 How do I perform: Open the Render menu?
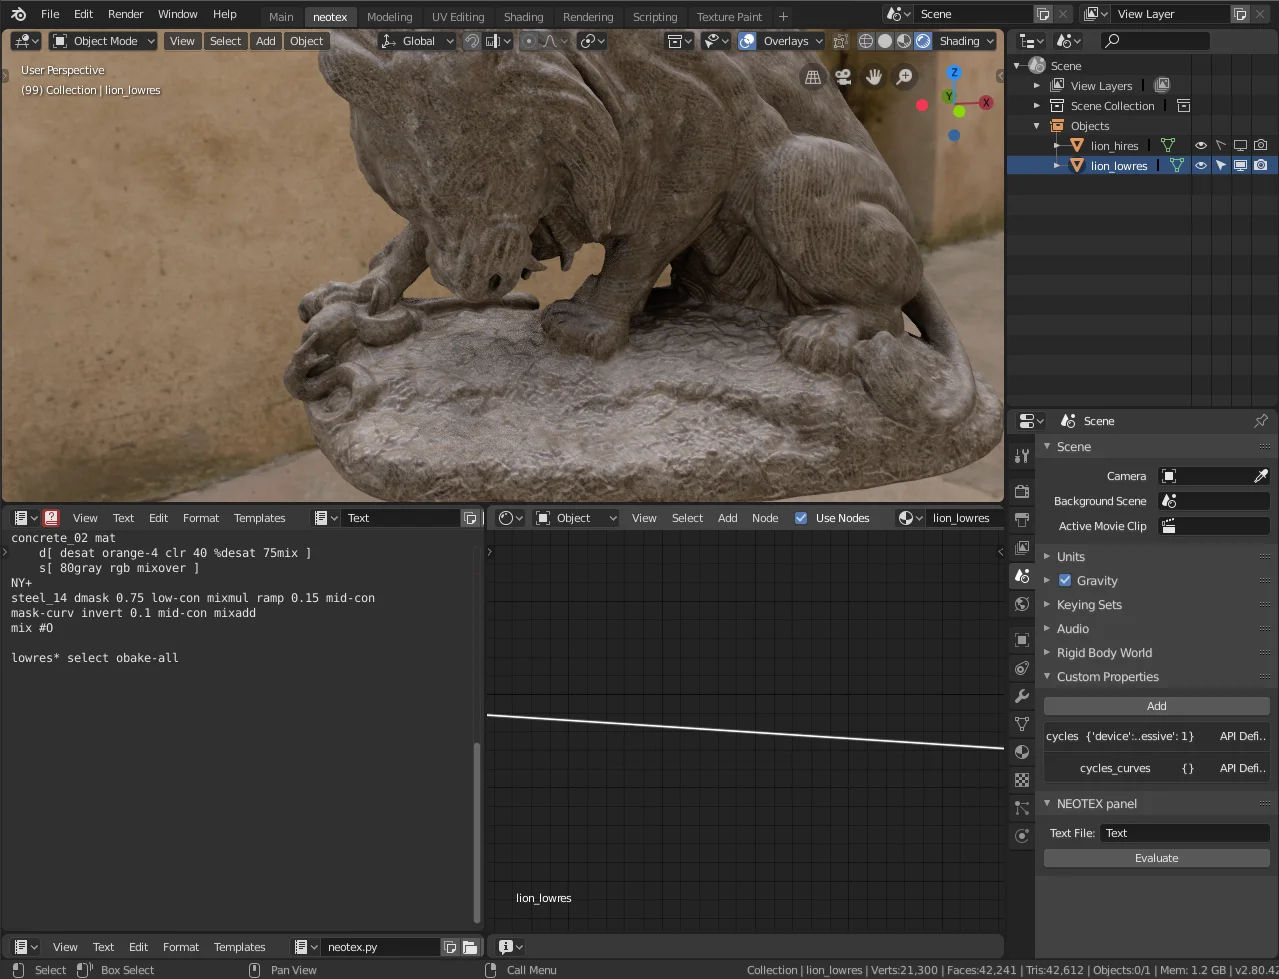126,14
